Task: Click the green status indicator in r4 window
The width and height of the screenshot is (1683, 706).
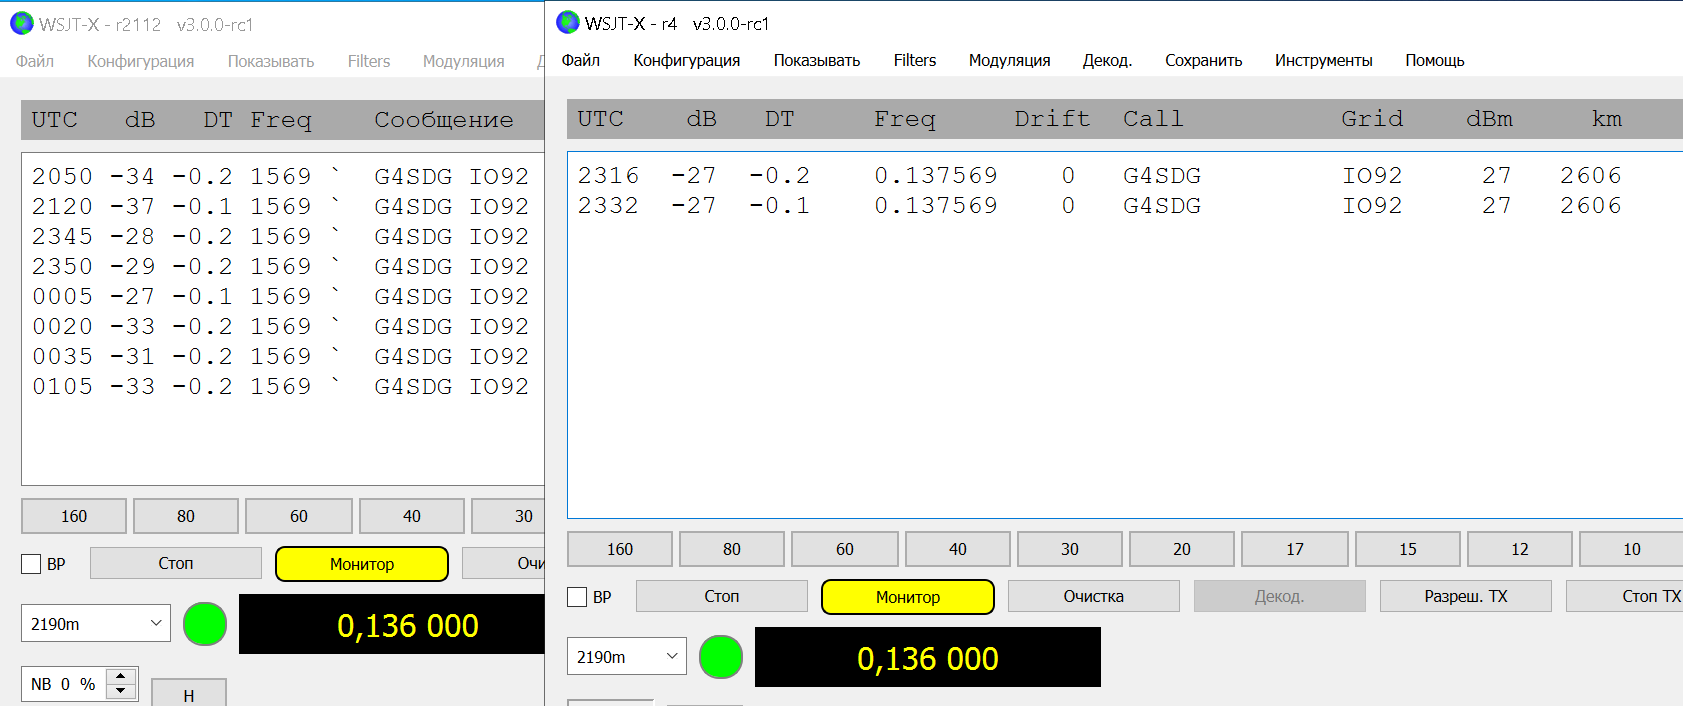Action: point(720,657)
